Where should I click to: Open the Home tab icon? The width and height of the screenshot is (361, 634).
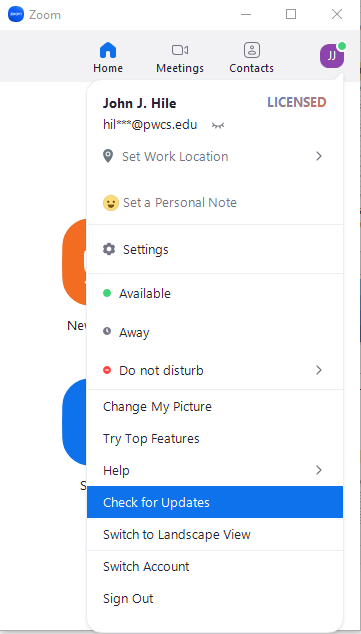[108, 50]
